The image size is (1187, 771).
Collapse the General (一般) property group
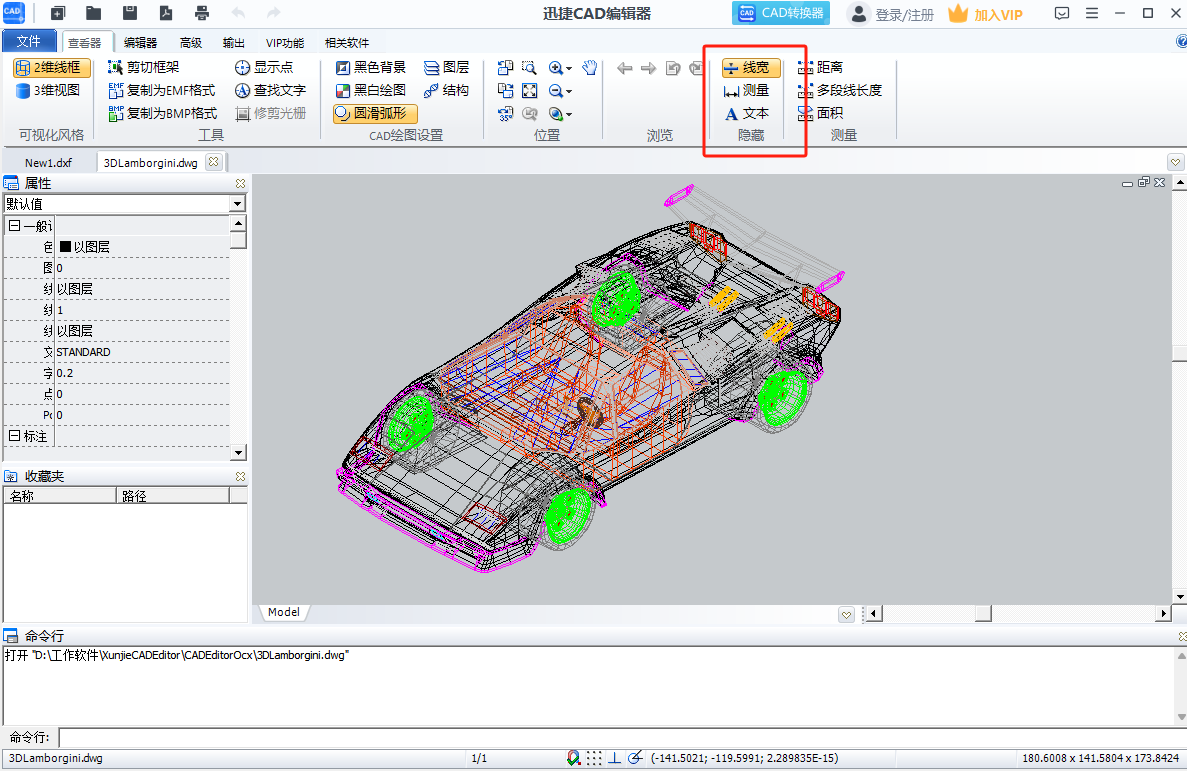14,226
